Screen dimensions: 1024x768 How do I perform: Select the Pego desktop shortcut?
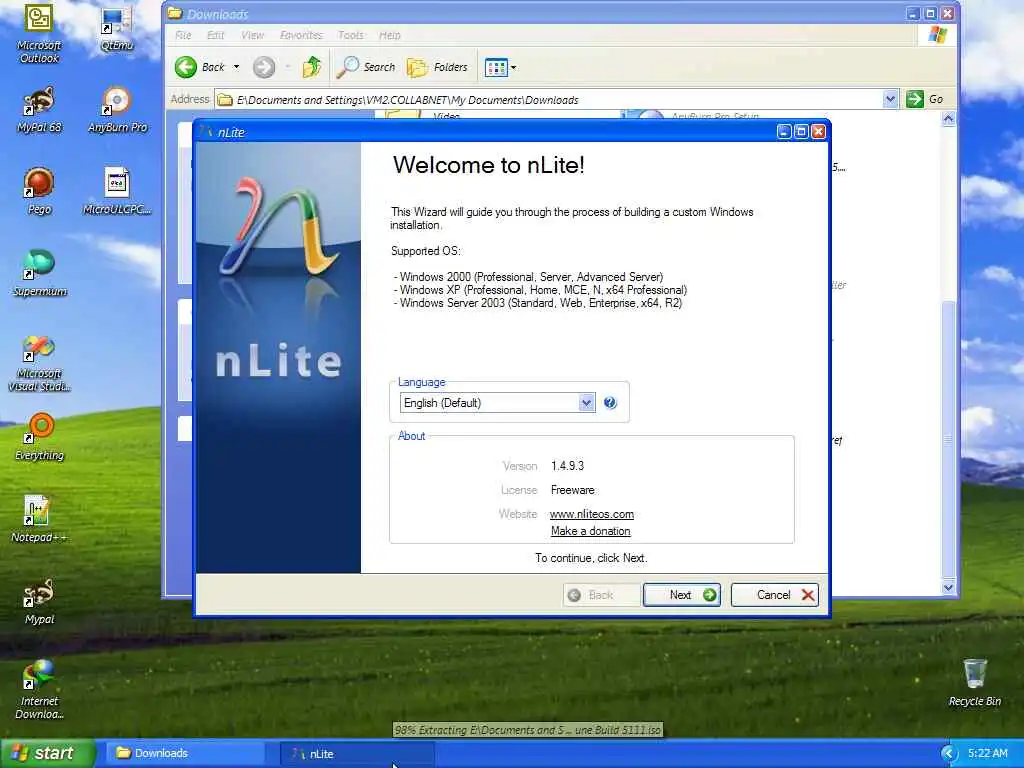(39, 192)
